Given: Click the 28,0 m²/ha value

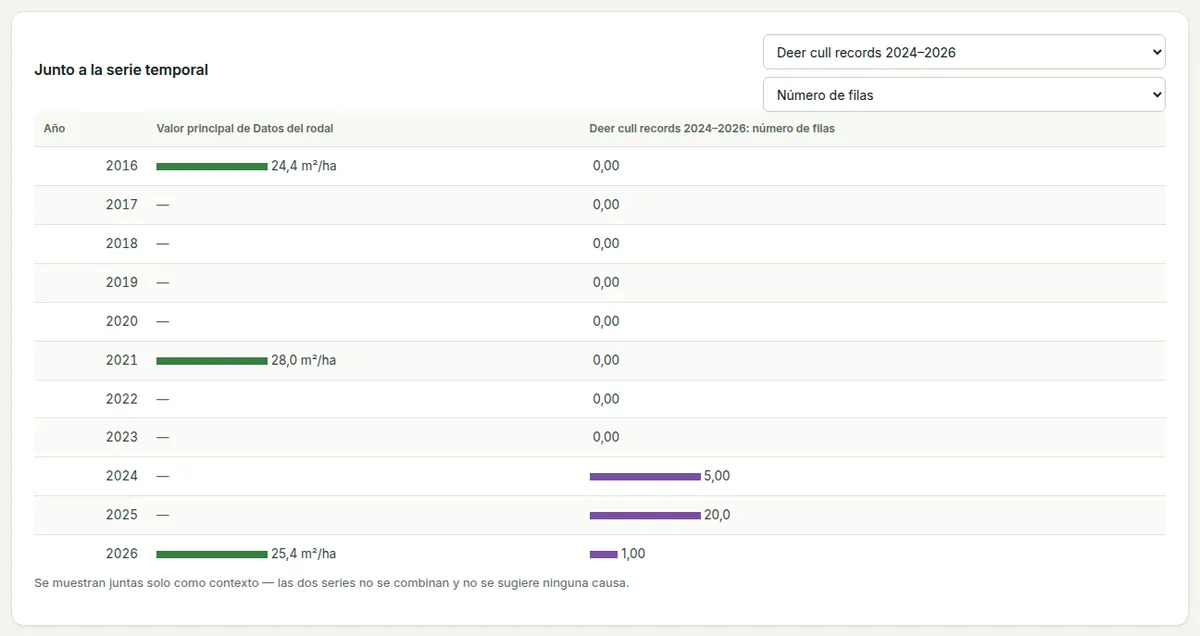Looking at the screenshot, I should coord(304,360).
